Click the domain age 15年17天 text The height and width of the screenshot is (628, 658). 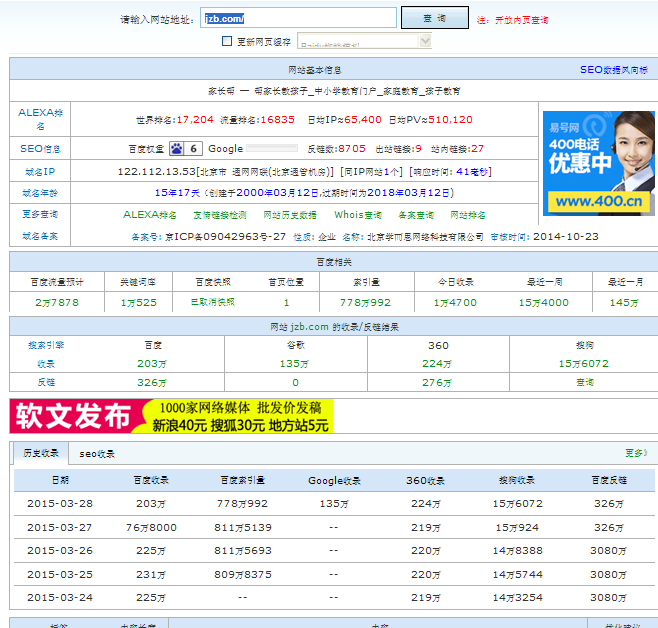point(178,193)
